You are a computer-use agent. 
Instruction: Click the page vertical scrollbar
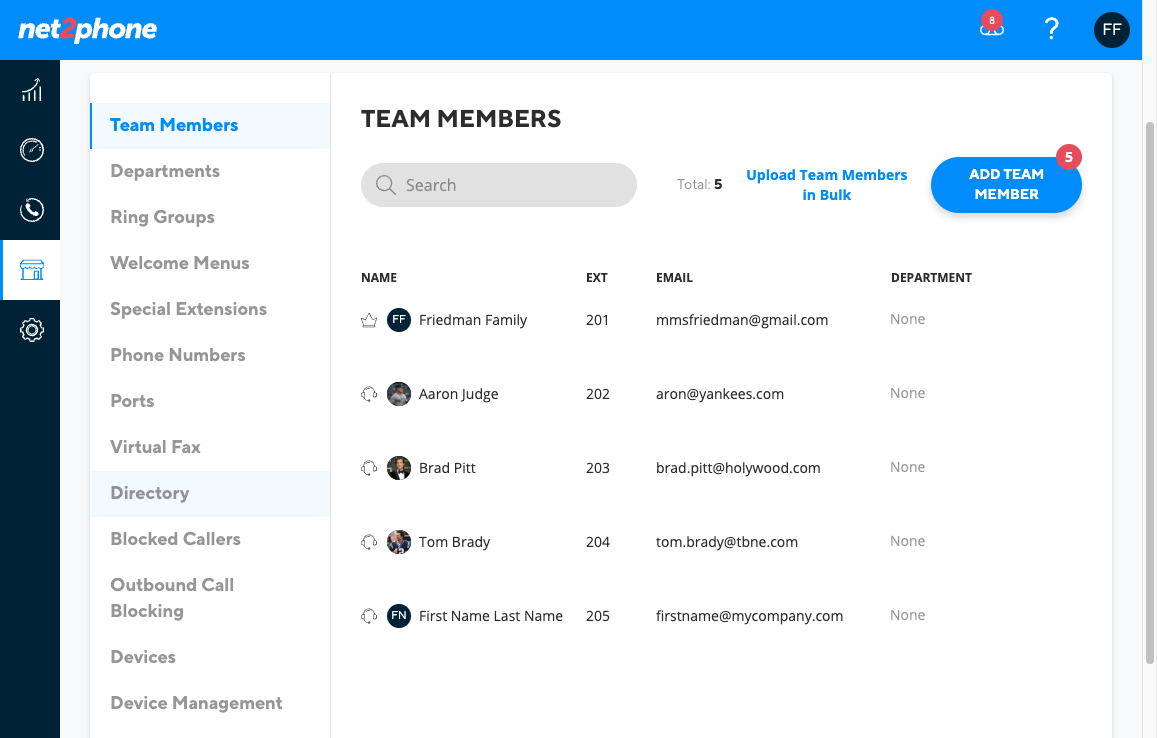click(1149, 392)
